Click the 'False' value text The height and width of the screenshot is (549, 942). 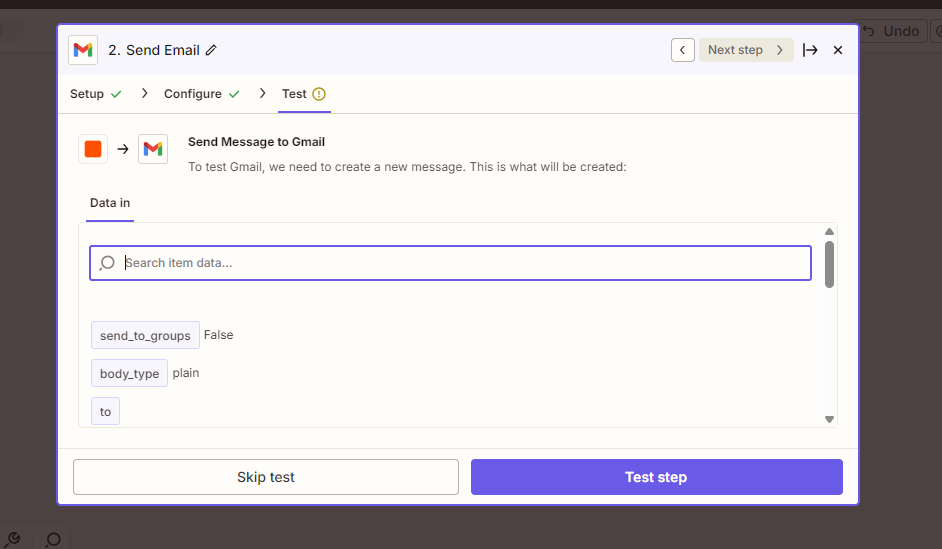pos(219,335)
